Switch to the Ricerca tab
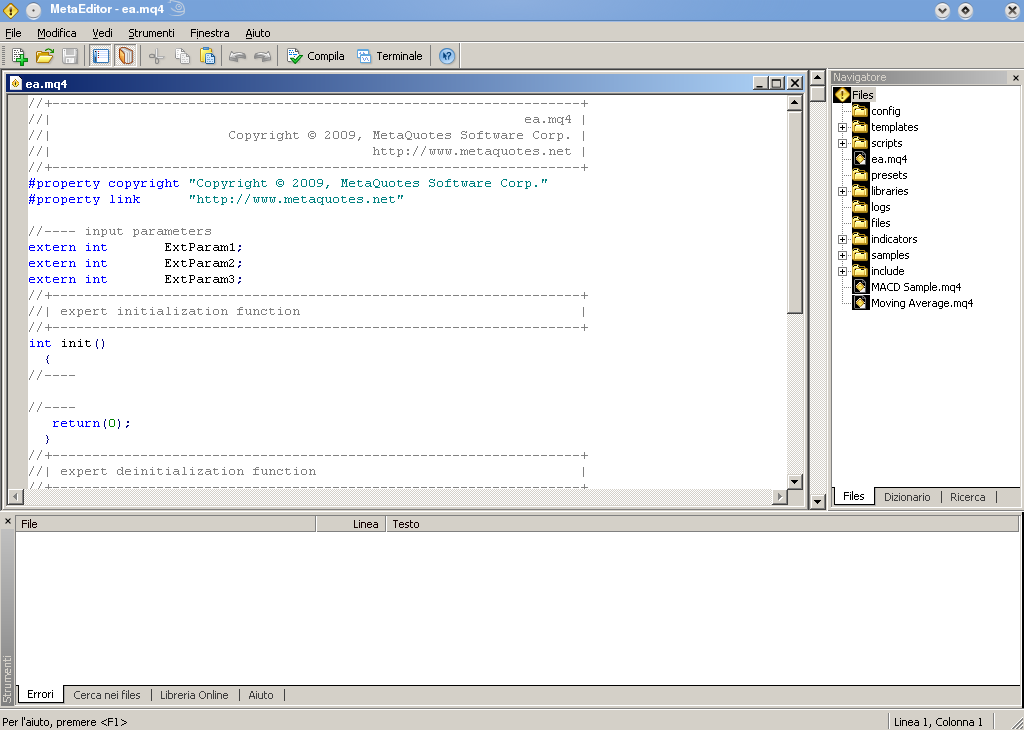The height and width of the screenshot is (730, 1024). [x=968, y=497]
